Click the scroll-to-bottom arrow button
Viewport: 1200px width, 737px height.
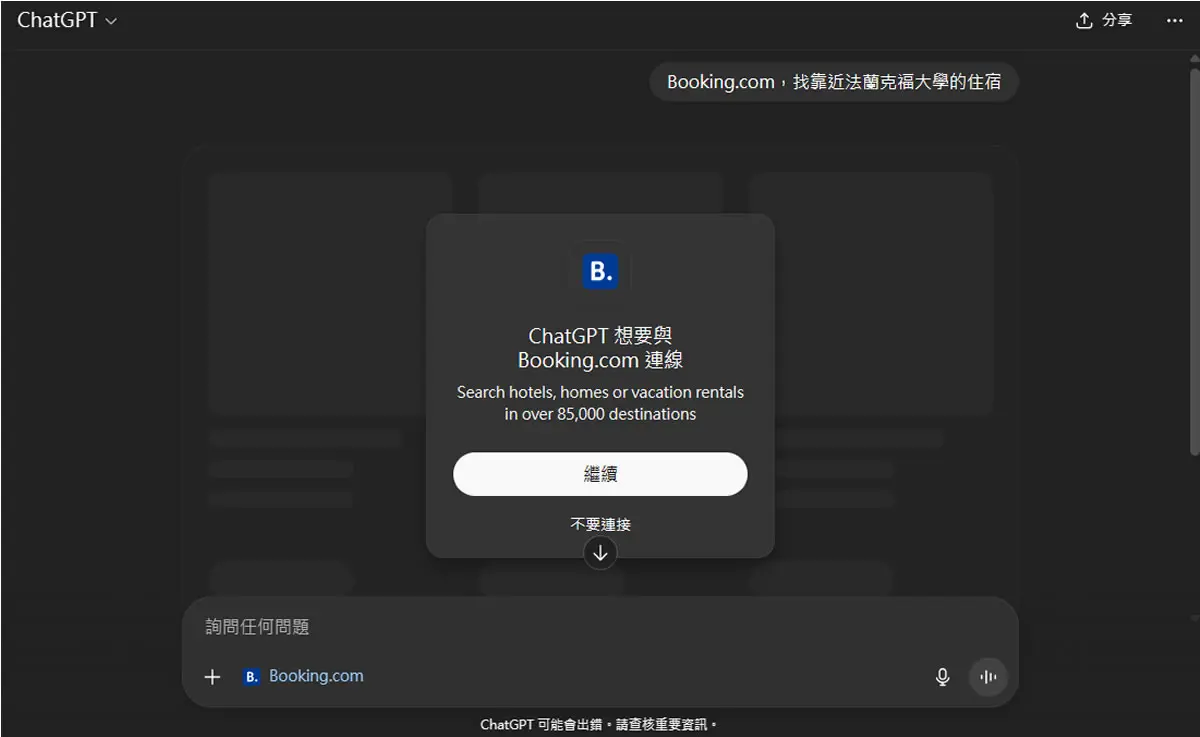[x=600, y=553]
